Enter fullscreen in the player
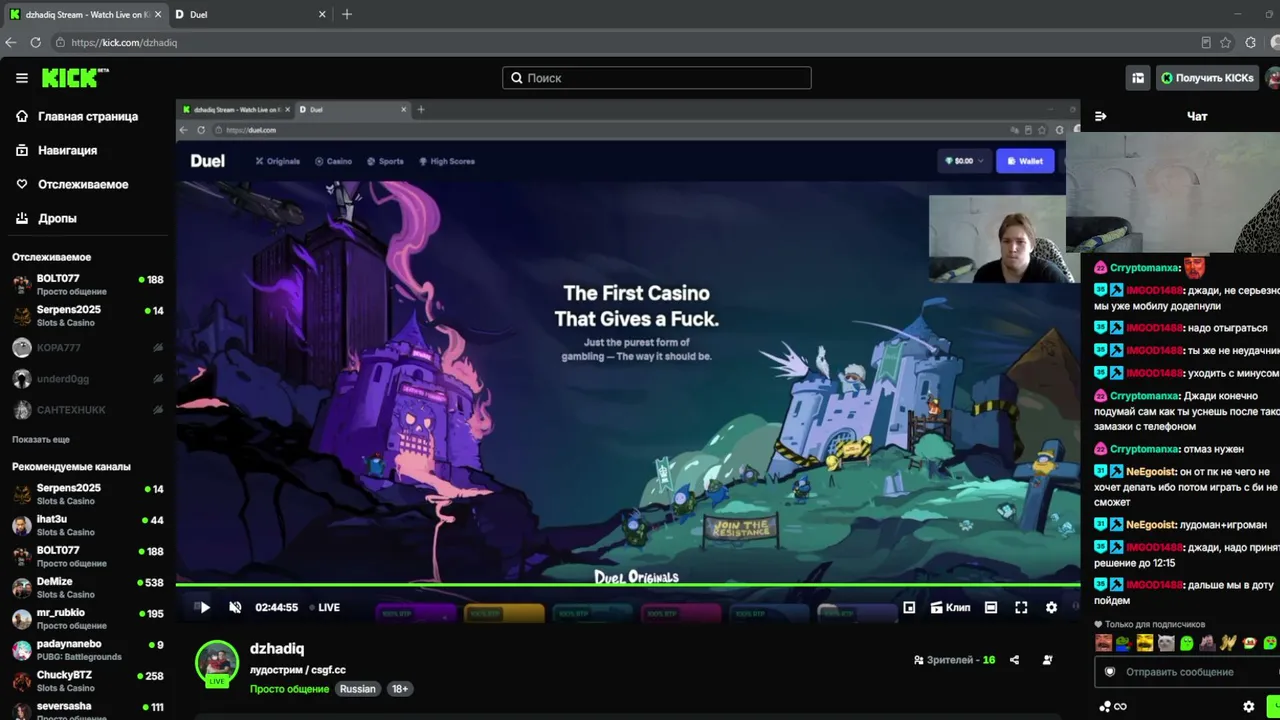Screen dimensions: 1280x720 tap(1021, 607)
